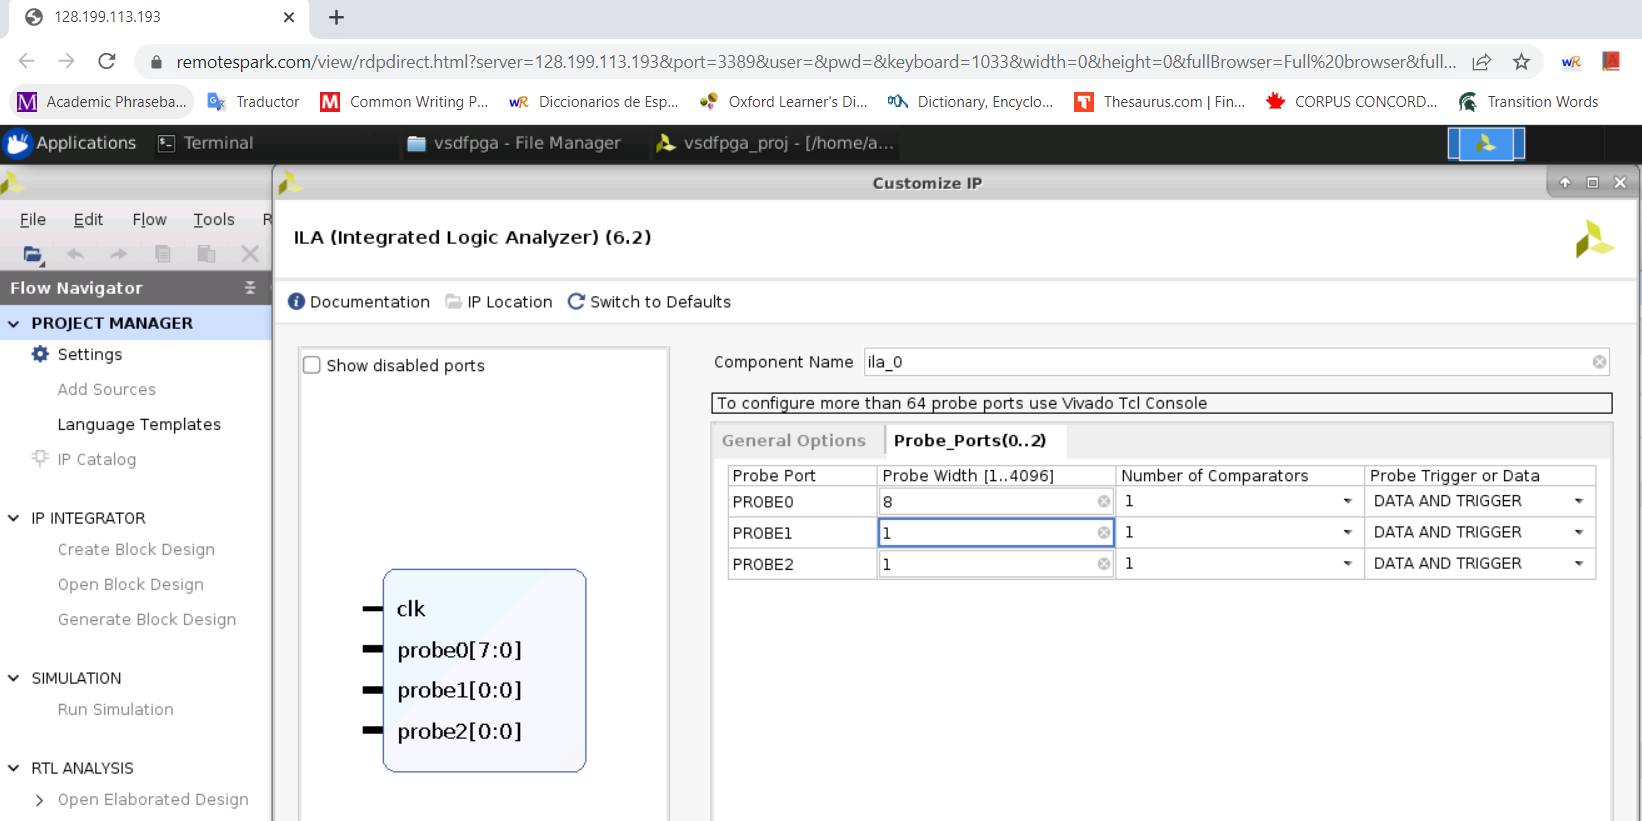Open PROBE1 Number of Comparators dropdown

tap(1347, 532)
